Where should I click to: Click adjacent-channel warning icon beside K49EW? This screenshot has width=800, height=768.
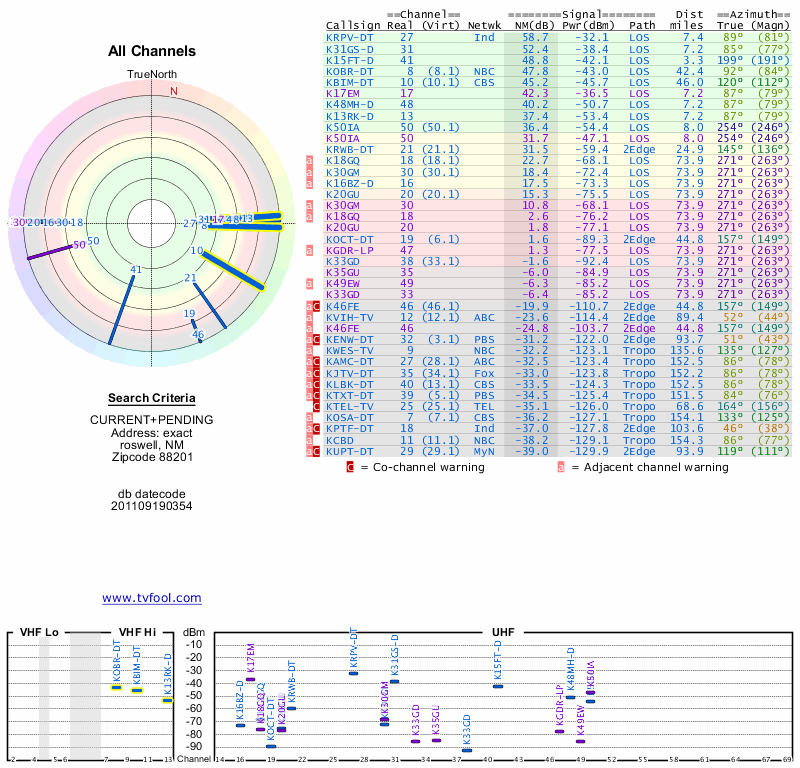(x=309, y=283)
